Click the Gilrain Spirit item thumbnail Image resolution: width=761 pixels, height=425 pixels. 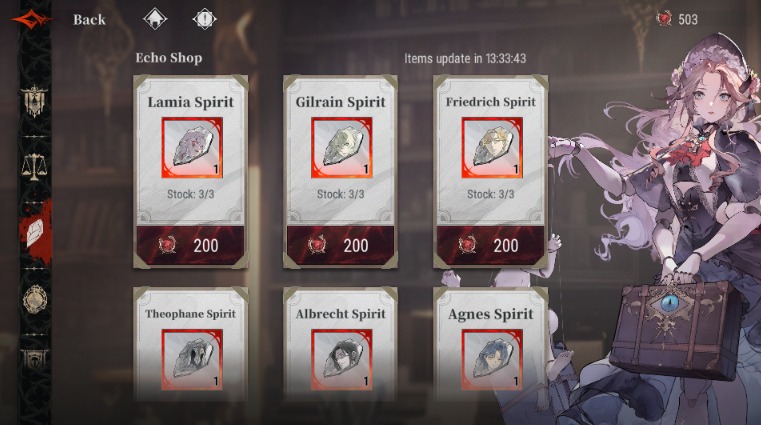pos(342,147)
